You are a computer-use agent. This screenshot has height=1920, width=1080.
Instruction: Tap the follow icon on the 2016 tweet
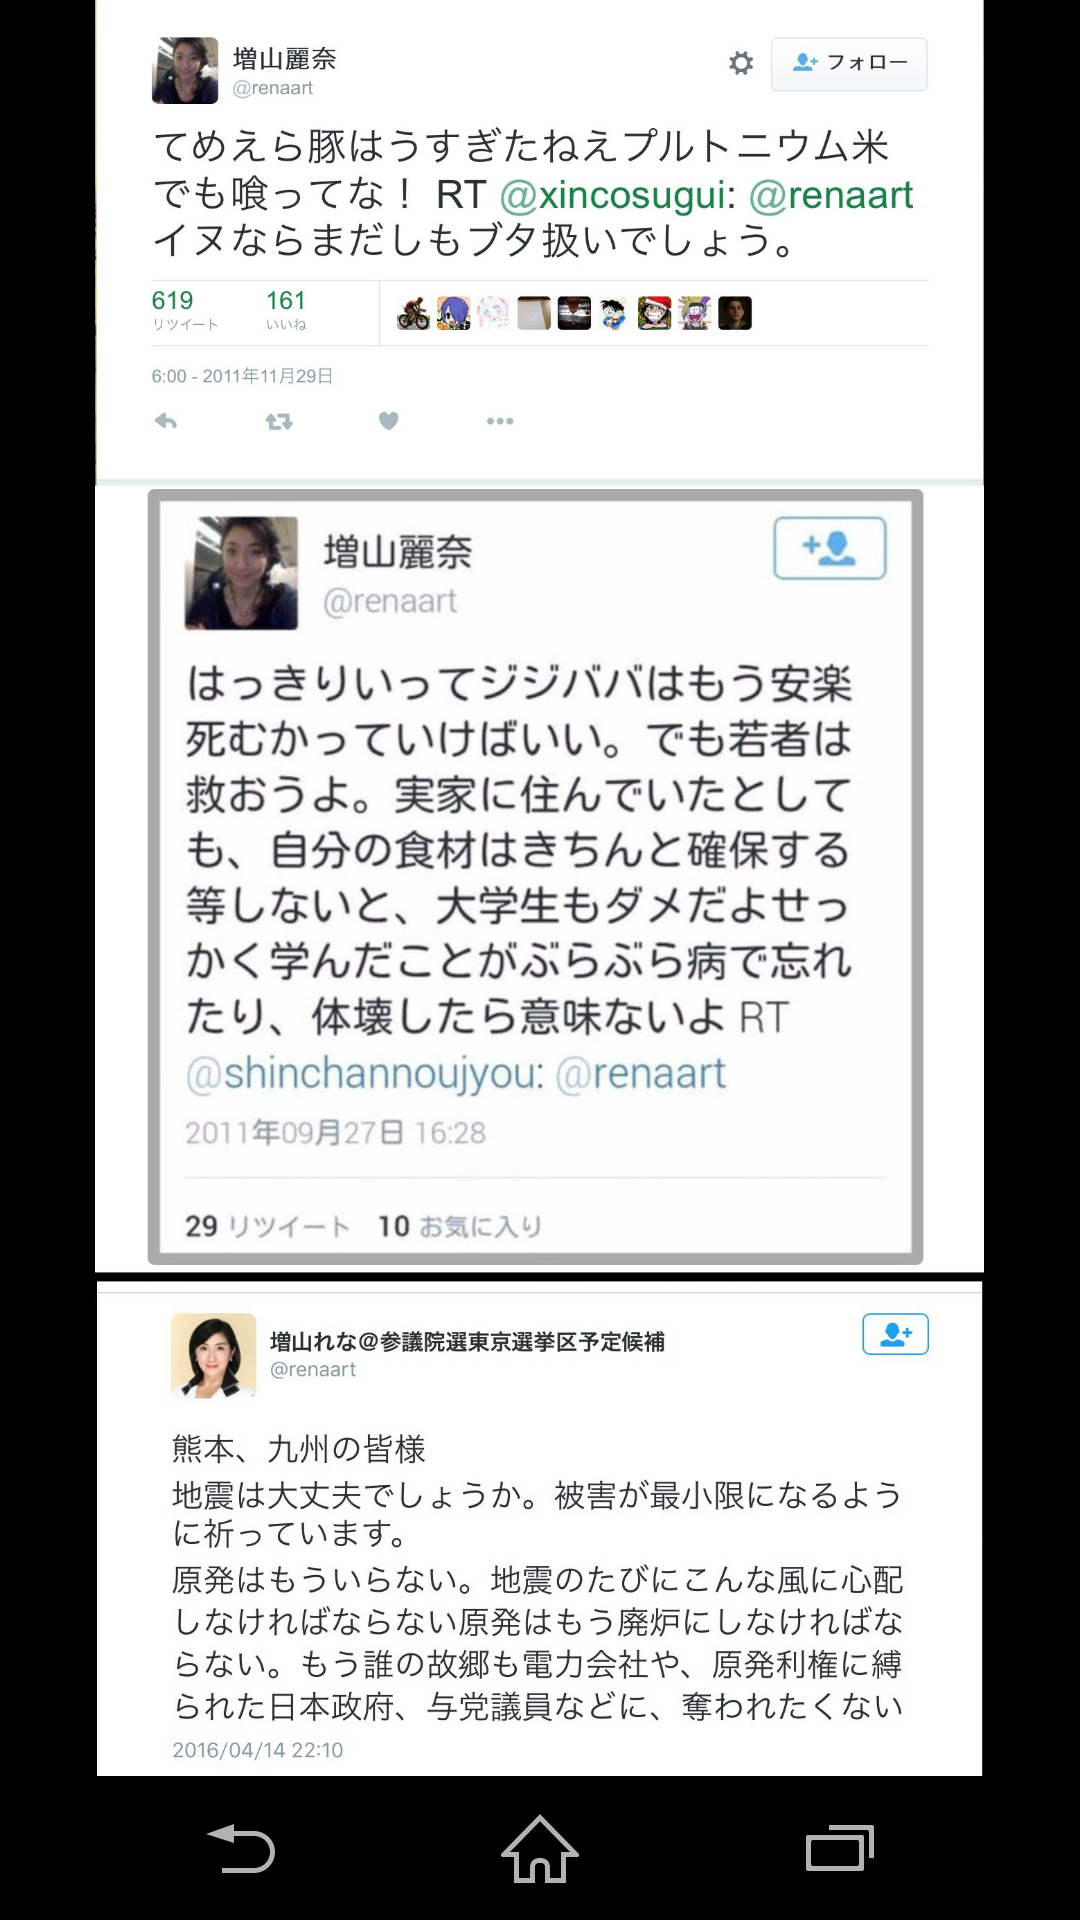[x=895, y=1334]
